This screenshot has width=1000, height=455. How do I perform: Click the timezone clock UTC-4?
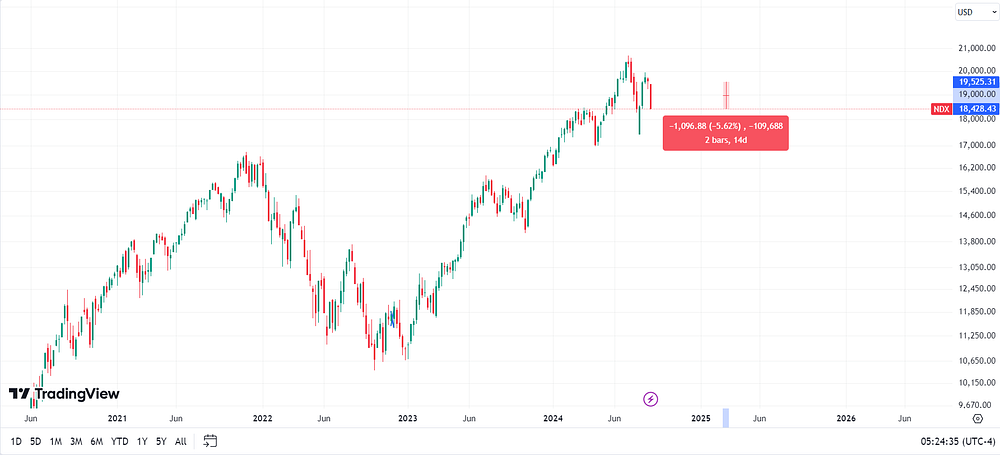(957, 441)
